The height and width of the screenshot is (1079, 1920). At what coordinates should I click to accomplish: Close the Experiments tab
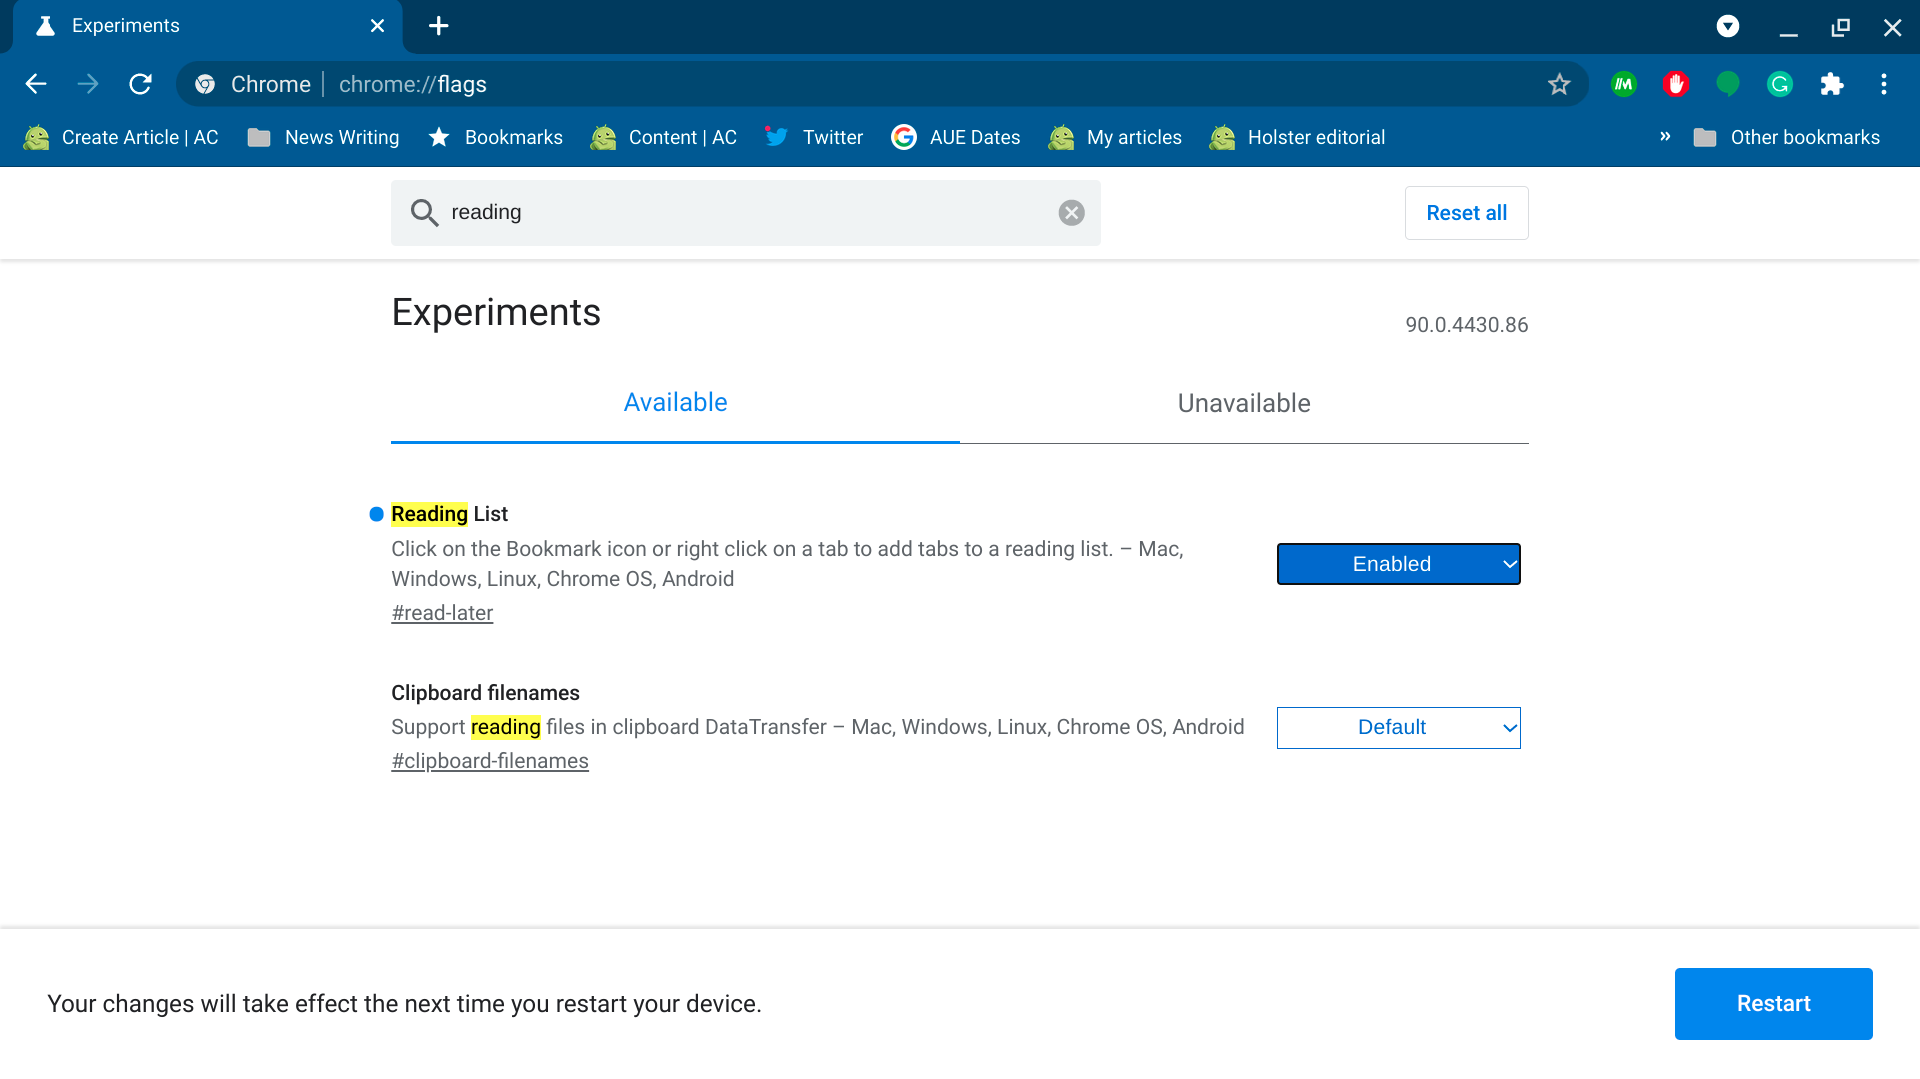coord(377,26)
